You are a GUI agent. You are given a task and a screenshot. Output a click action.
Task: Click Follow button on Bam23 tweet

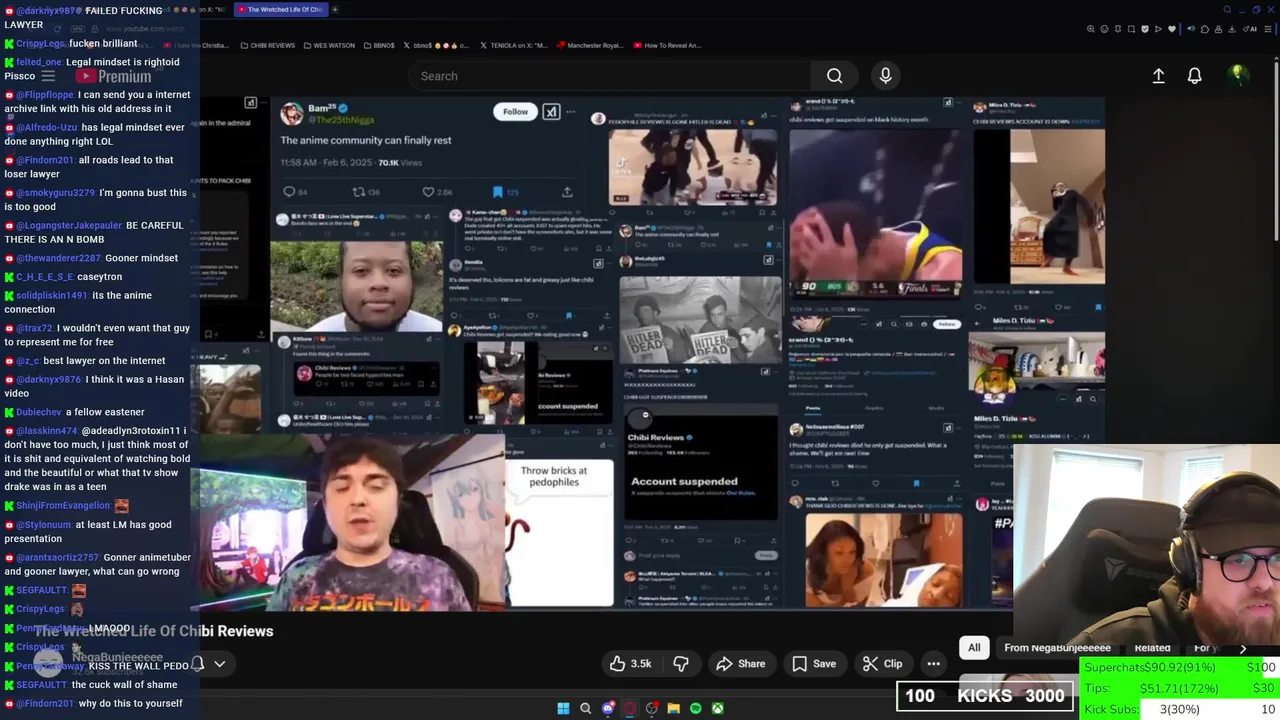515,112
